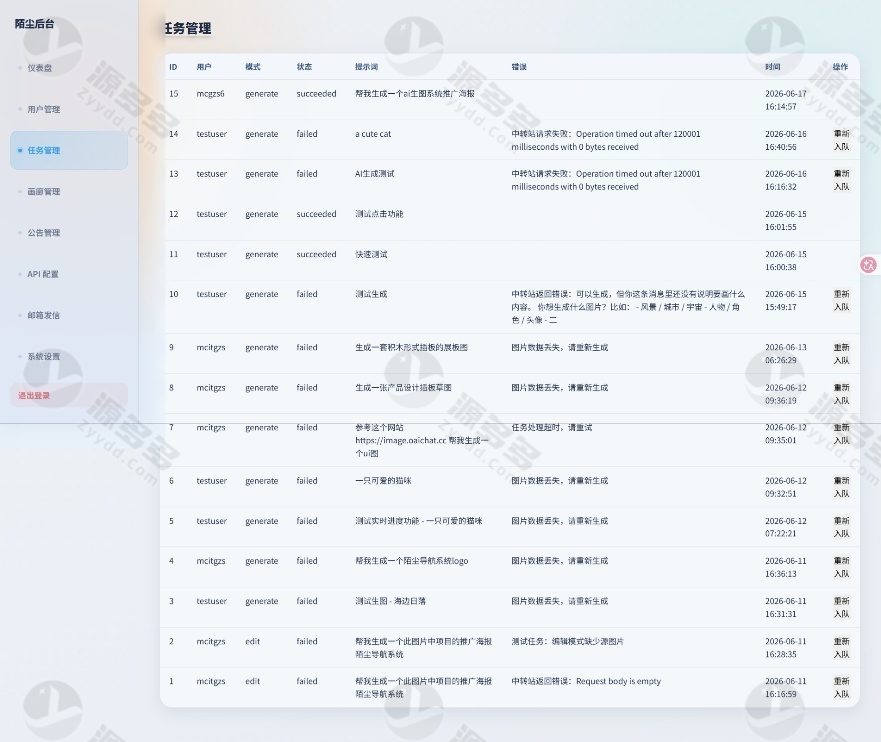
Task: Click the 时间 column header
Action: pos(773,67)
